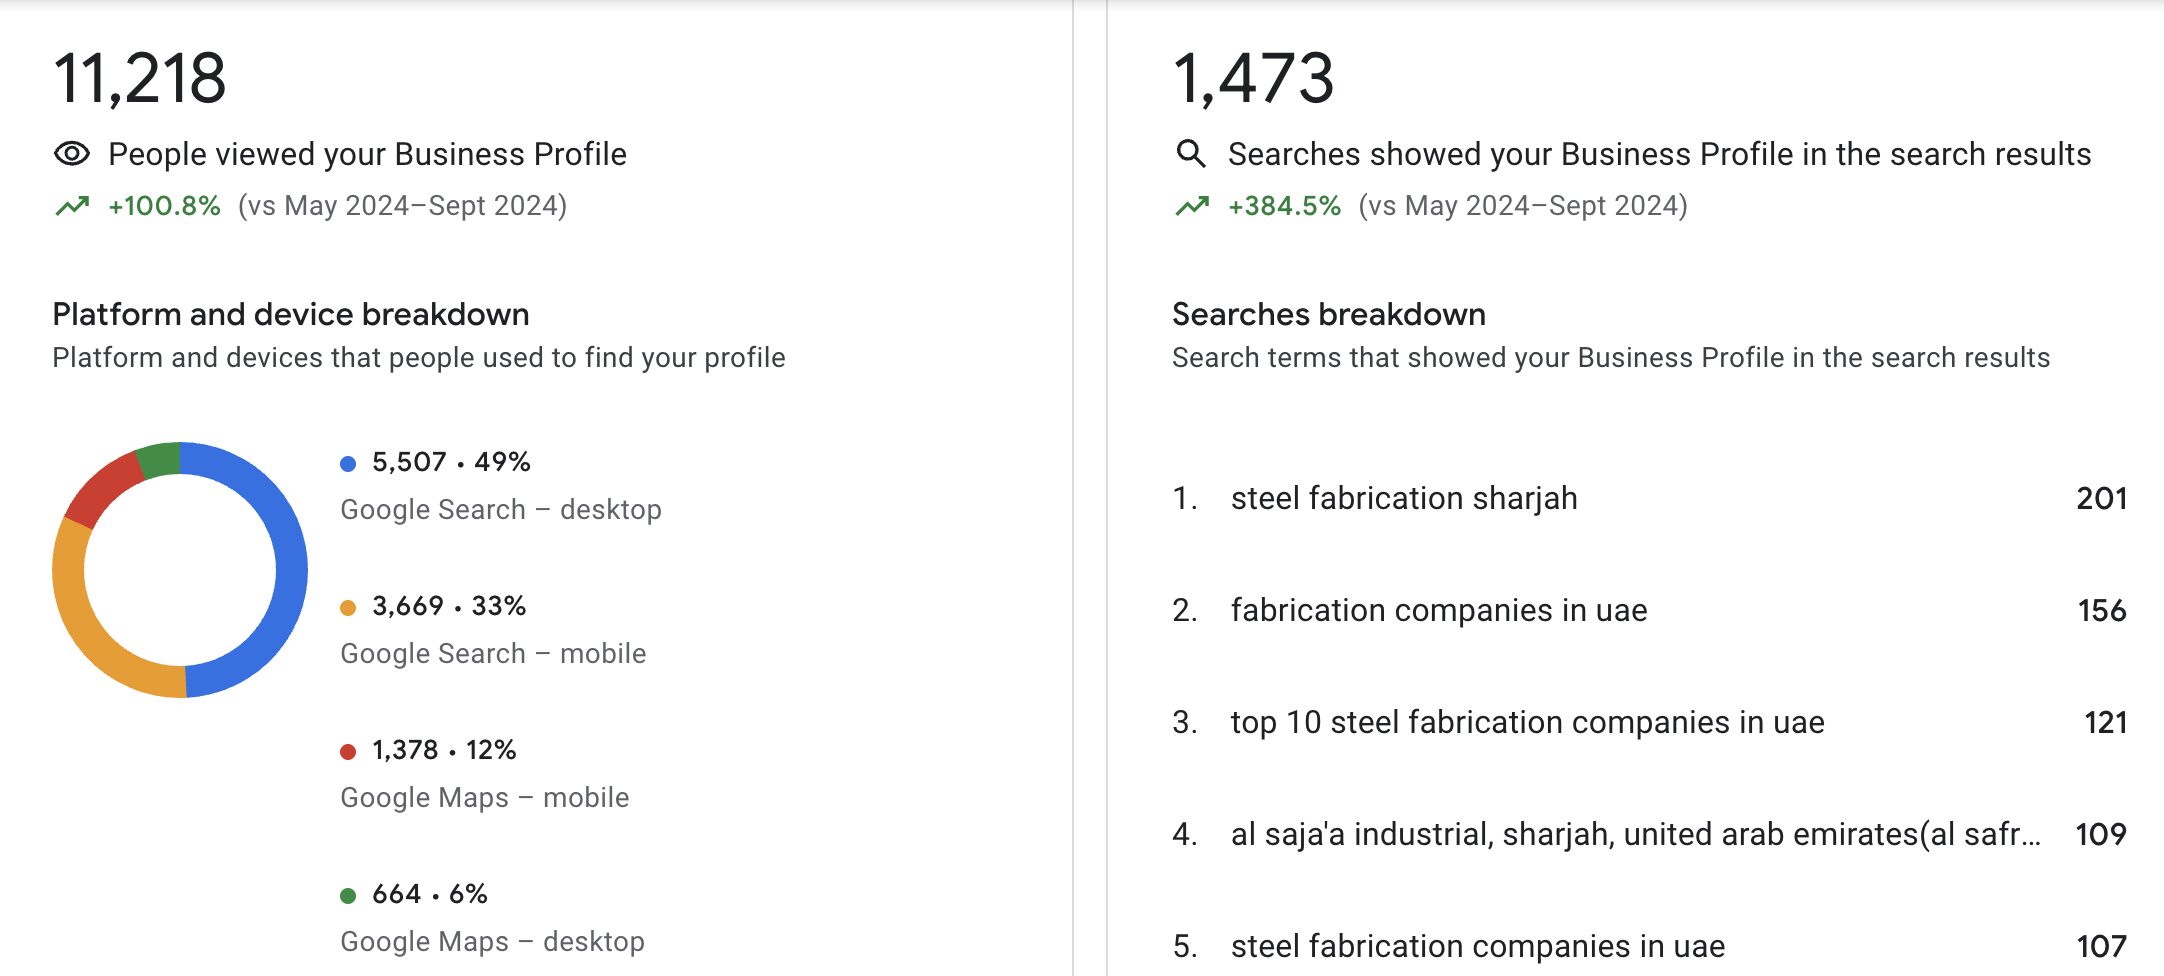The image size is (2164, 976).
Task: Click the green legend dot for Maps desktop
Action: point(348,895)
